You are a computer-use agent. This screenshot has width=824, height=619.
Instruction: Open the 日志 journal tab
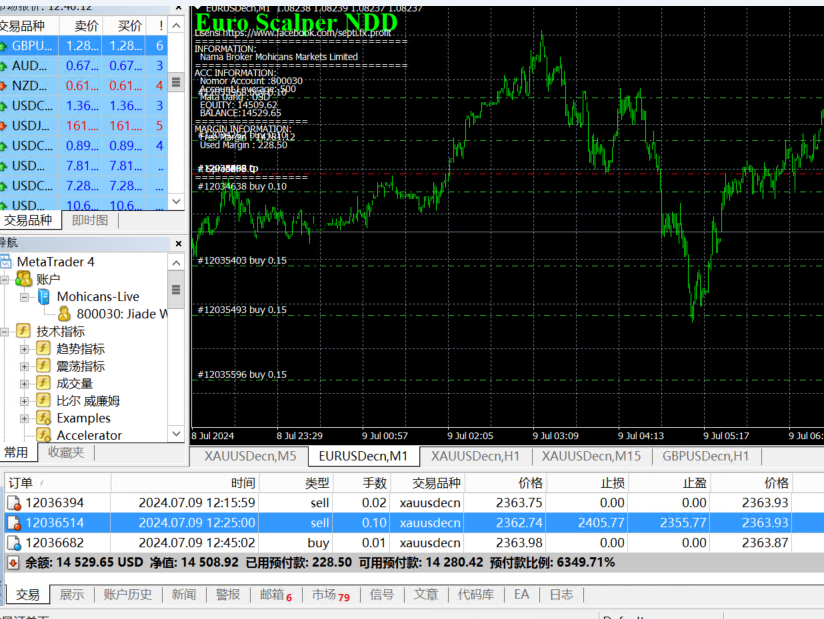point(561,594)
